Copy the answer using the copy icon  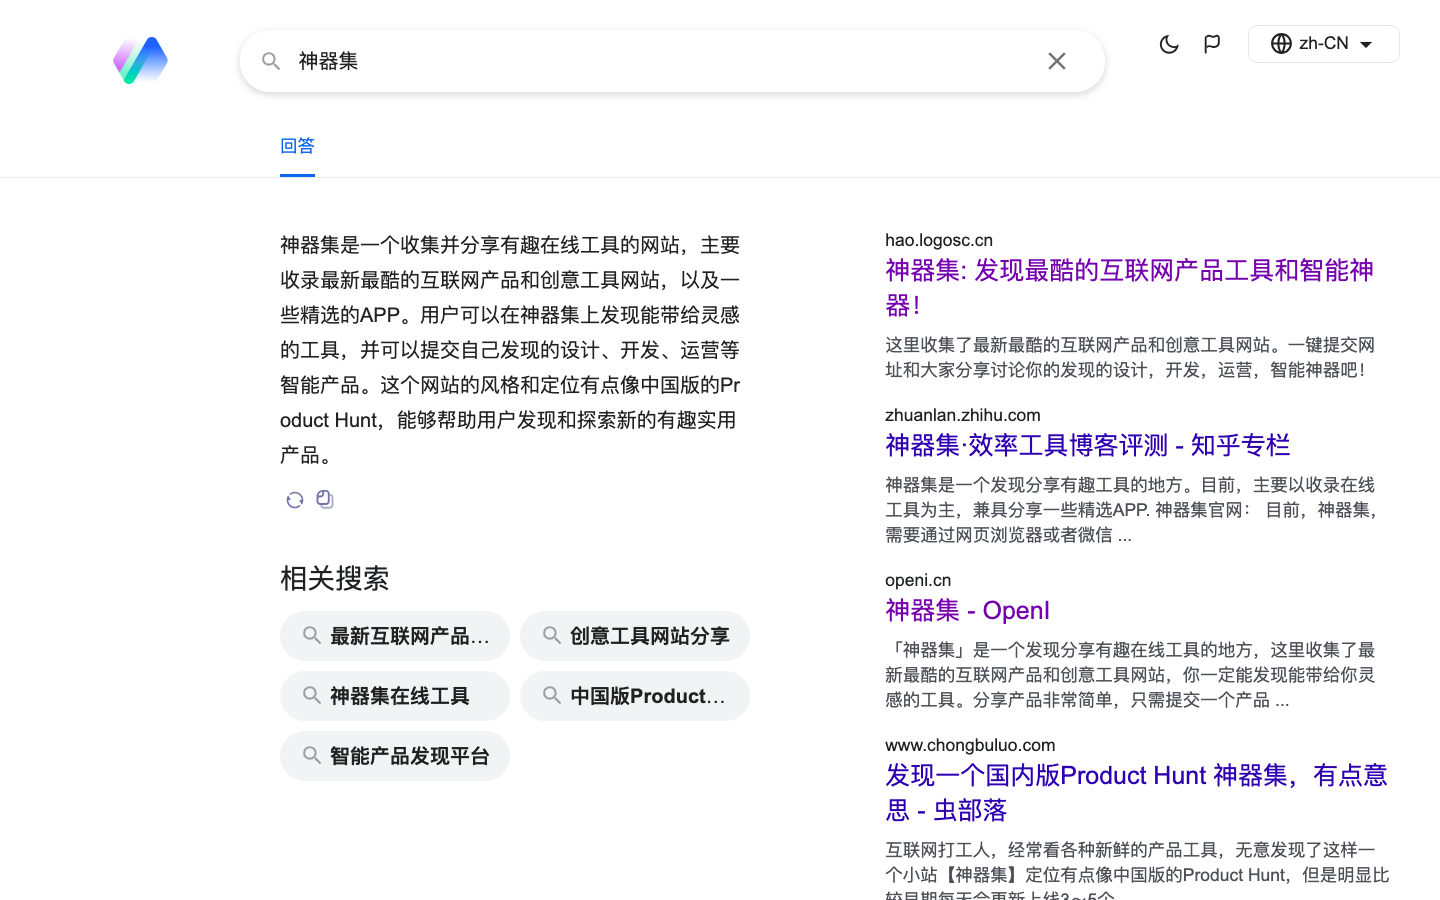[x=325, y=499]
